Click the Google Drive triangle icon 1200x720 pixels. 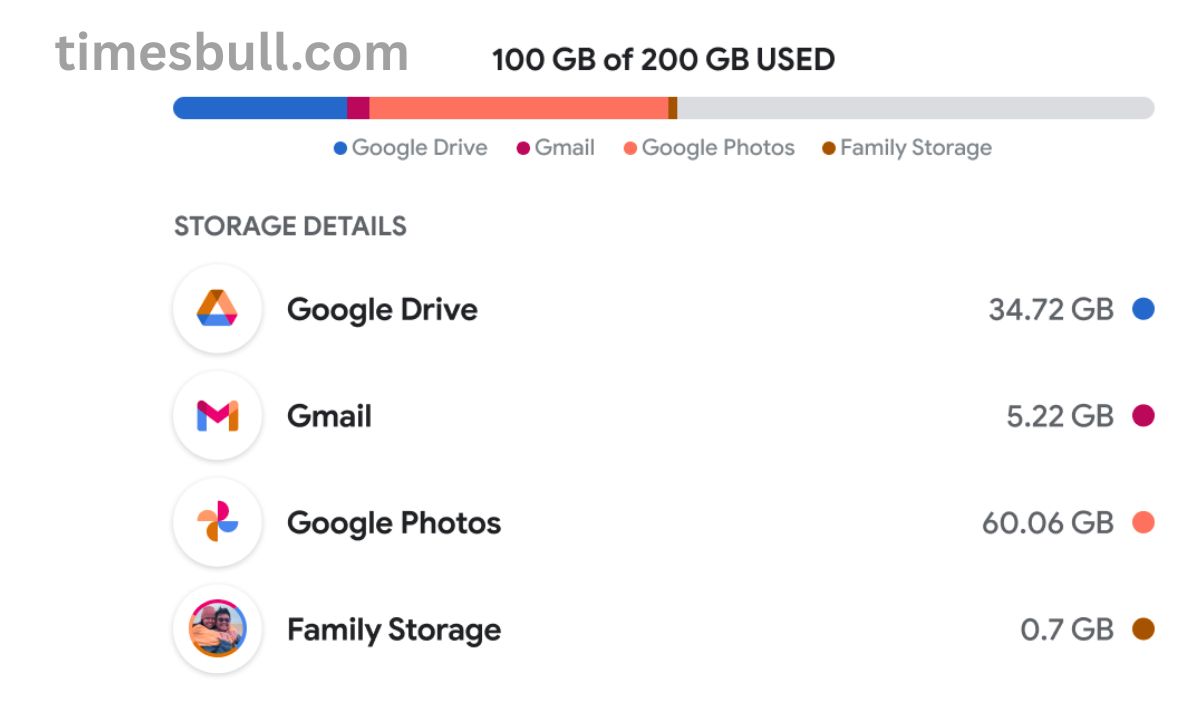pyautogui.click(x=217, y=309)
